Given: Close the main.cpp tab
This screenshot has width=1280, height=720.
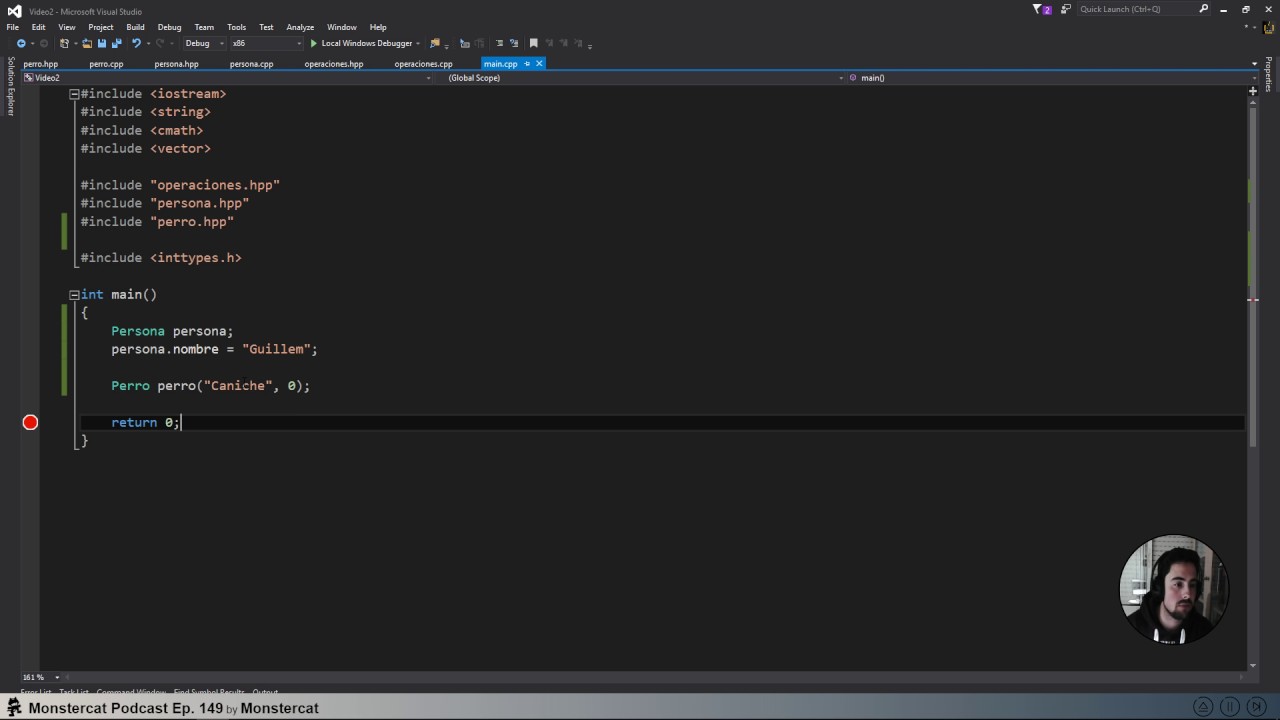Looking at the screenshot, I should (x=539, y=64).
